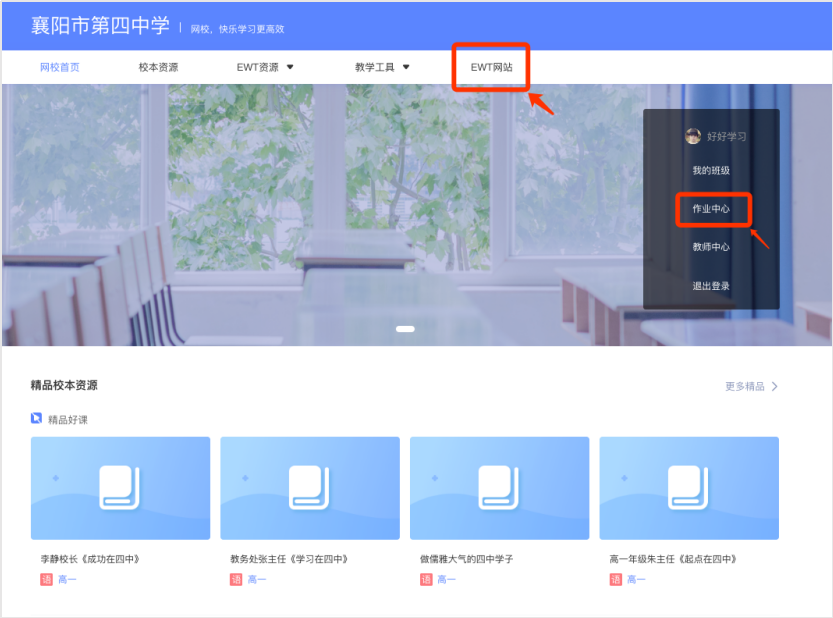833x618 pixels.
Task: Click the user avatar icon beside 好好学习
Action: [x=693, y=136]
